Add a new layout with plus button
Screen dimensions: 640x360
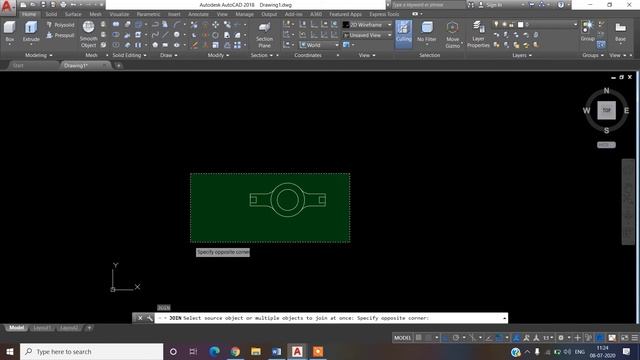pyautogui.click(x=89, y=328)
